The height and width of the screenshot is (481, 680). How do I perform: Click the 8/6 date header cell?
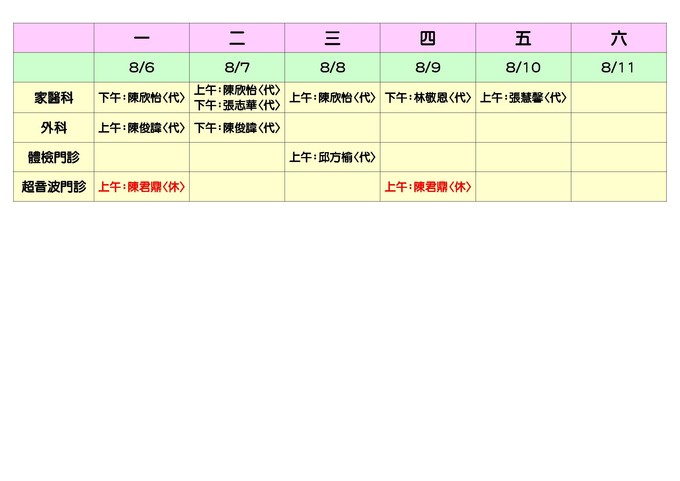[141, 68]
